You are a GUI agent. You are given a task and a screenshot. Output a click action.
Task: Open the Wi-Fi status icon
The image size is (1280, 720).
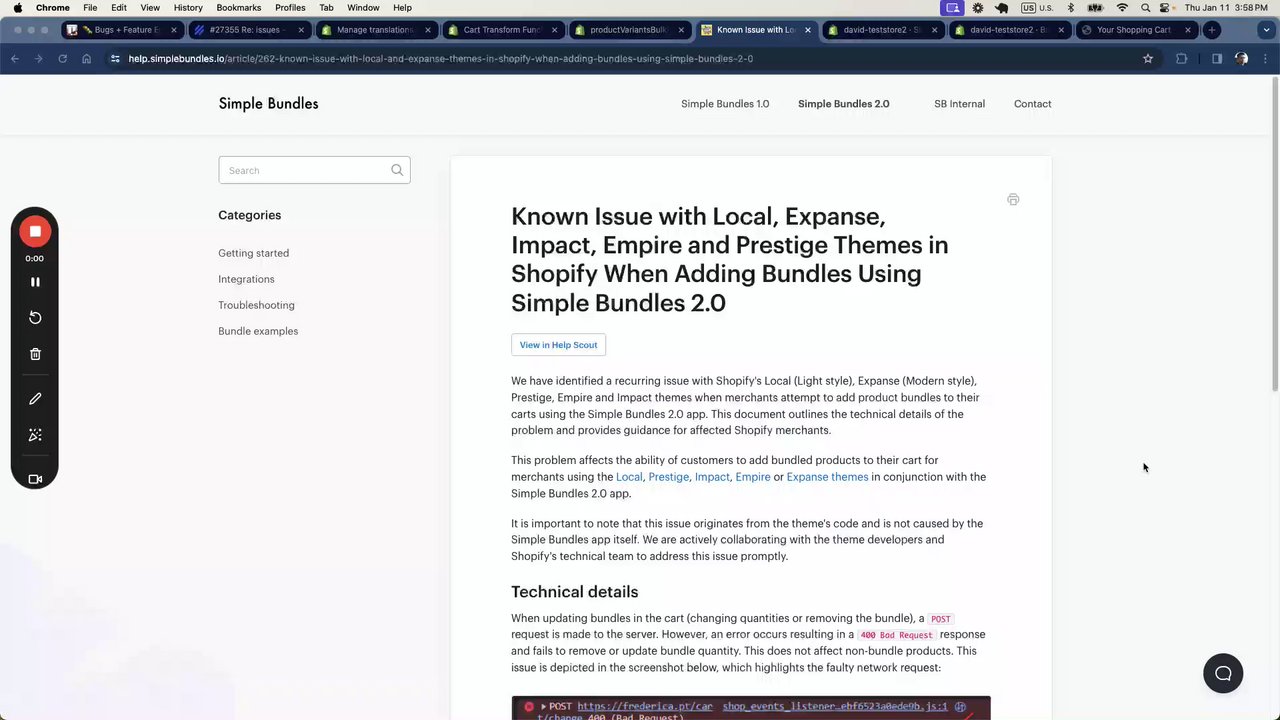pos(1122,7)
